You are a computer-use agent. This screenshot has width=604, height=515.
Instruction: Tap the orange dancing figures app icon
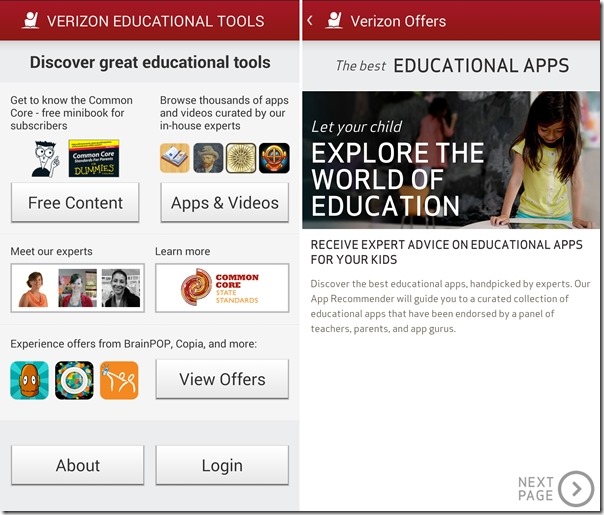[x=119, y=380]
